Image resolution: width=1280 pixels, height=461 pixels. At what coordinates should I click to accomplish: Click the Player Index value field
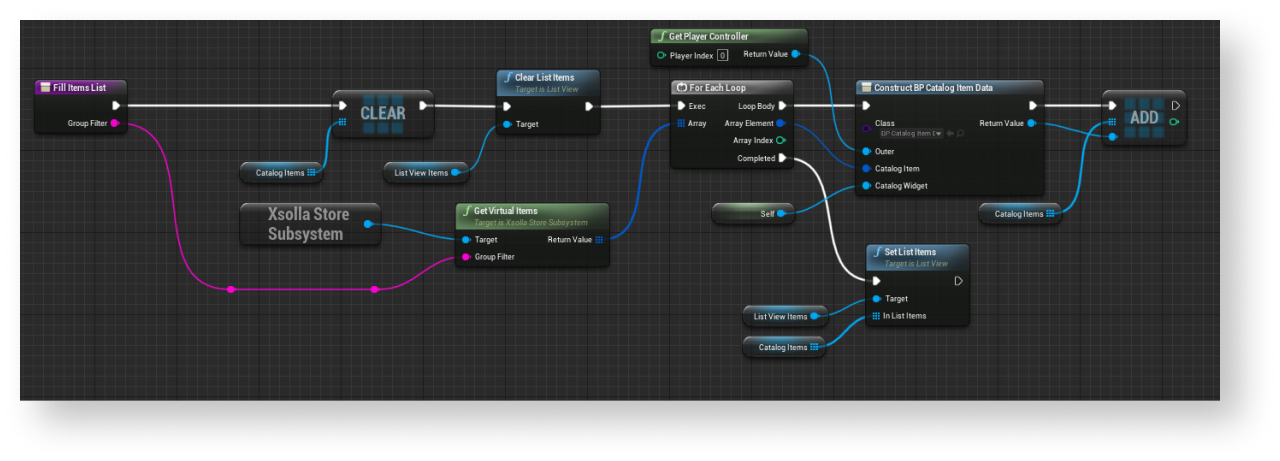(722, 55)
